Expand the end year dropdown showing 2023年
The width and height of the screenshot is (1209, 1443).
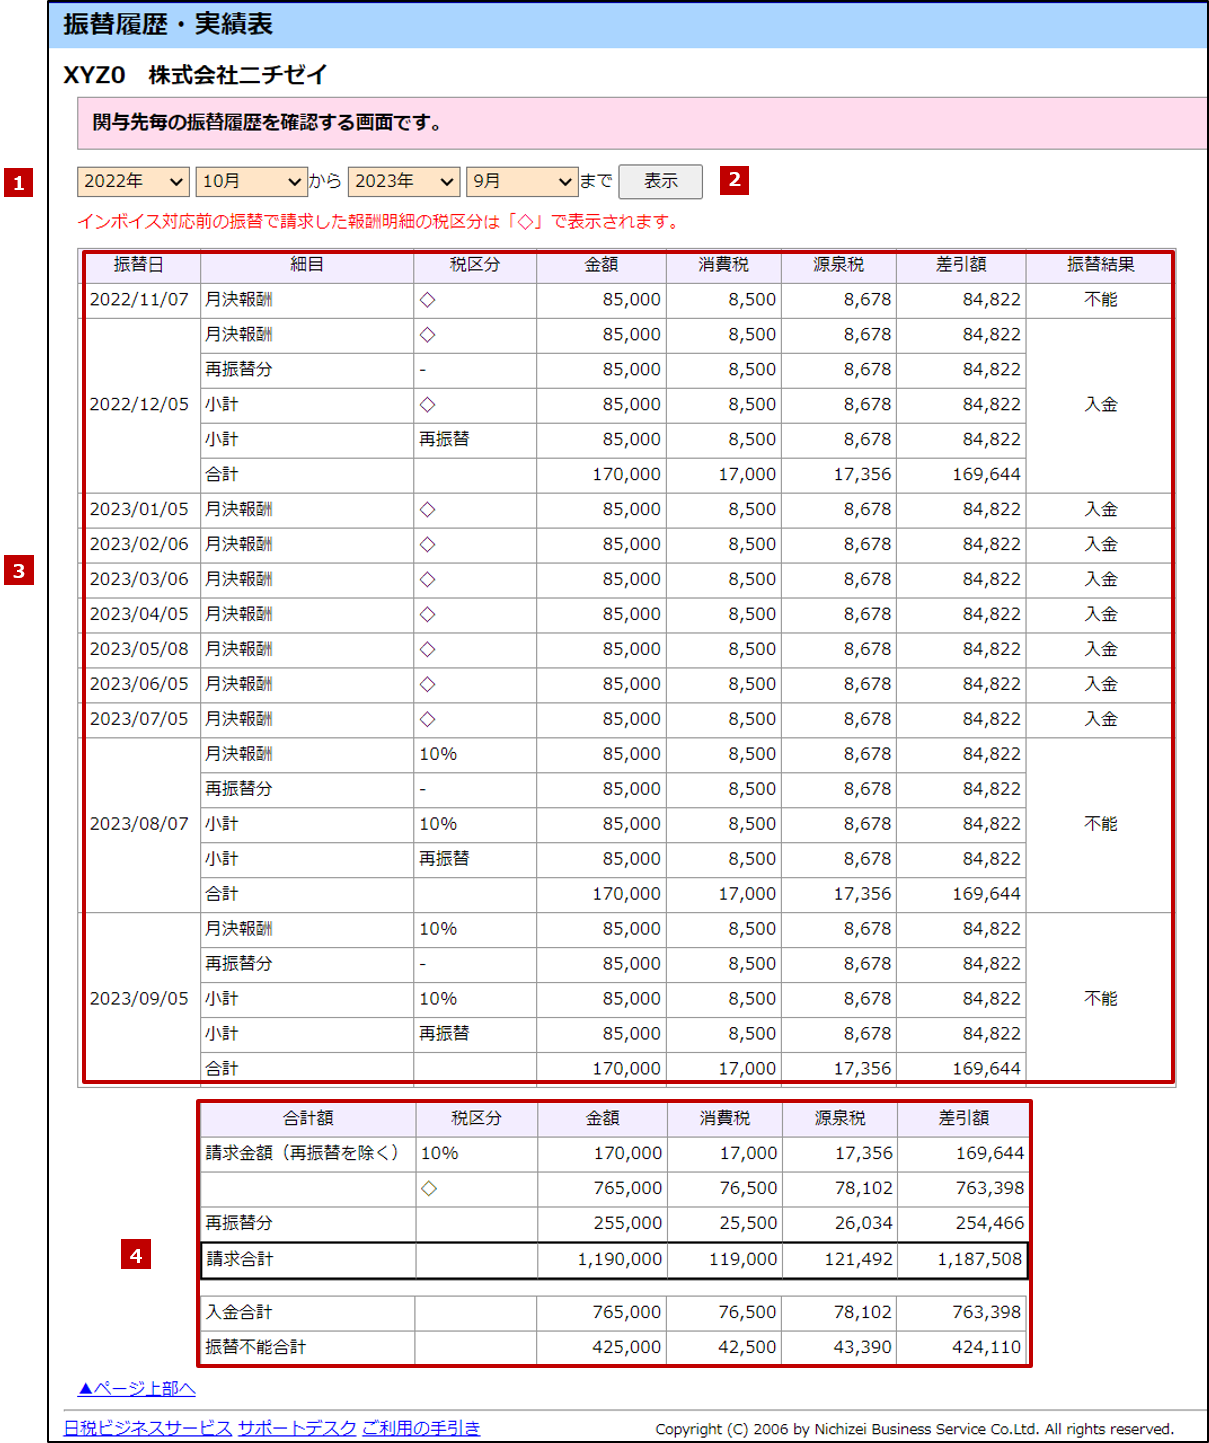[403, 181]
